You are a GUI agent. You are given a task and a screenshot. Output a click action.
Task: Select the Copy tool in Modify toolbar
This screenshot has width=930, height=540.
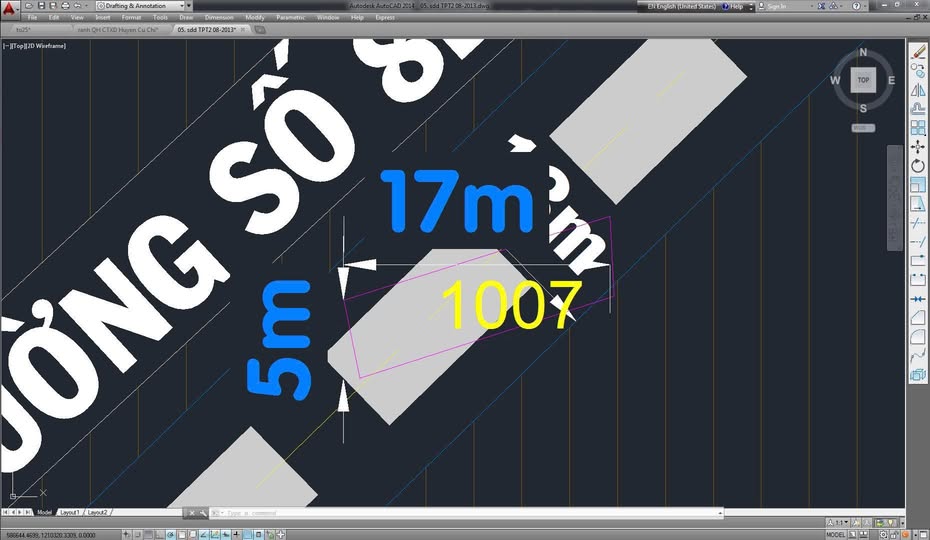(x=918, y=71)
